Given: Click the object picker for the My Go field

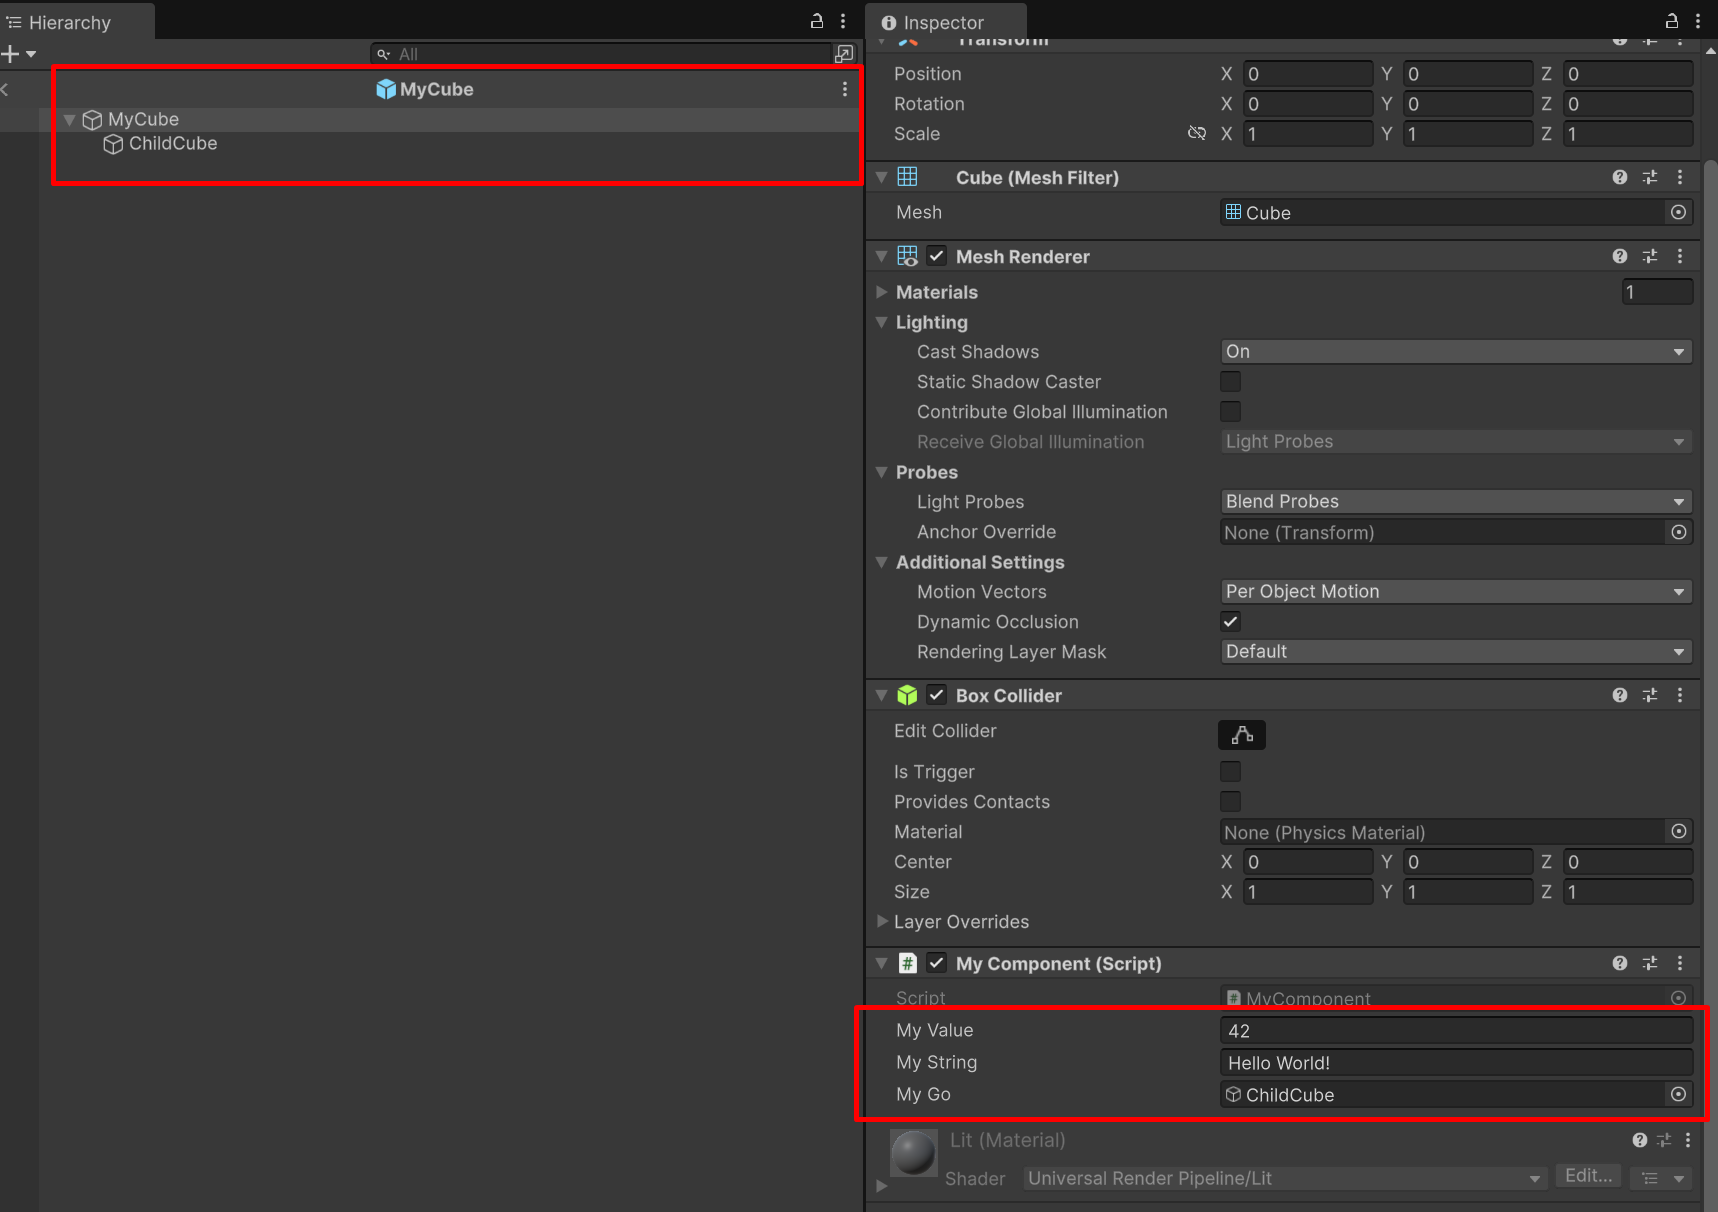Looking at the screenshot, I should point(1678,1094).
